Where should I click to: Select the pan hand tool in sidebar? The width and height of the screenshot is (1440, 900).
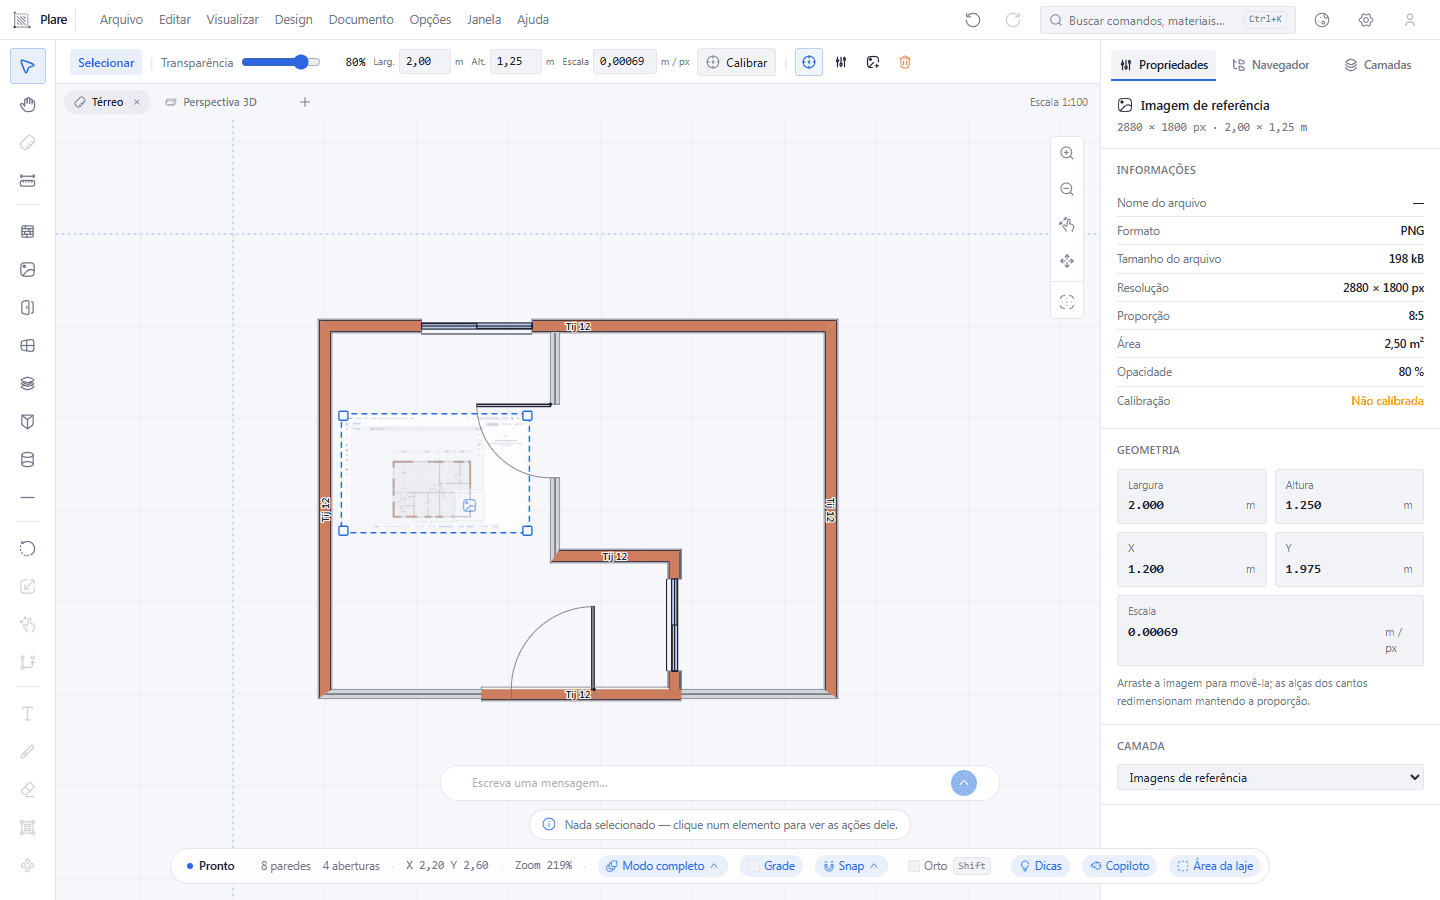[x=28, y=105]
